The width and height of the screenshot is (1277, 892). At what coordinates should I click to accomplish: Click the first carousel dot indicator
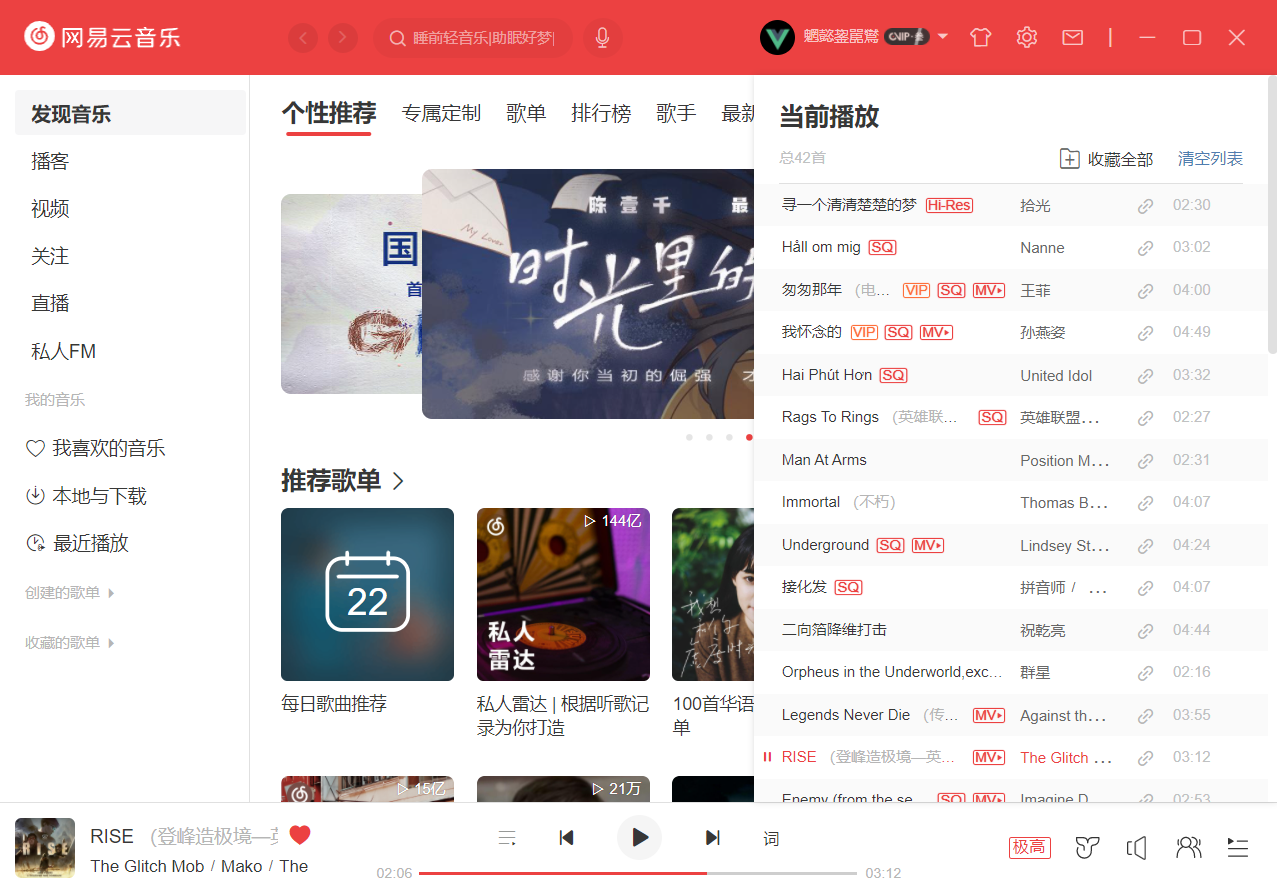coord(689,437)
